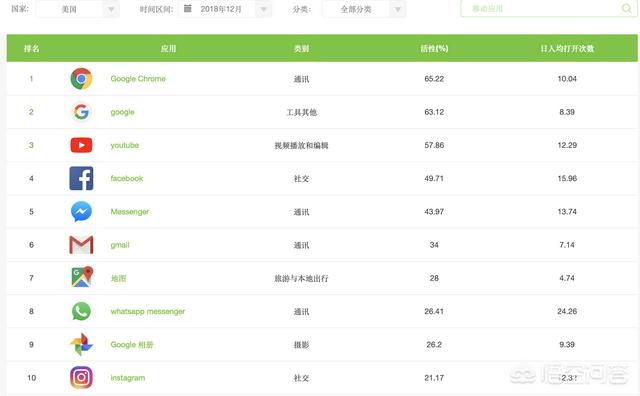Image resolution: width=640 pixels, height=396 pixels.
Task: Click the 类别 column header
Action: click(x=301, y=48)
